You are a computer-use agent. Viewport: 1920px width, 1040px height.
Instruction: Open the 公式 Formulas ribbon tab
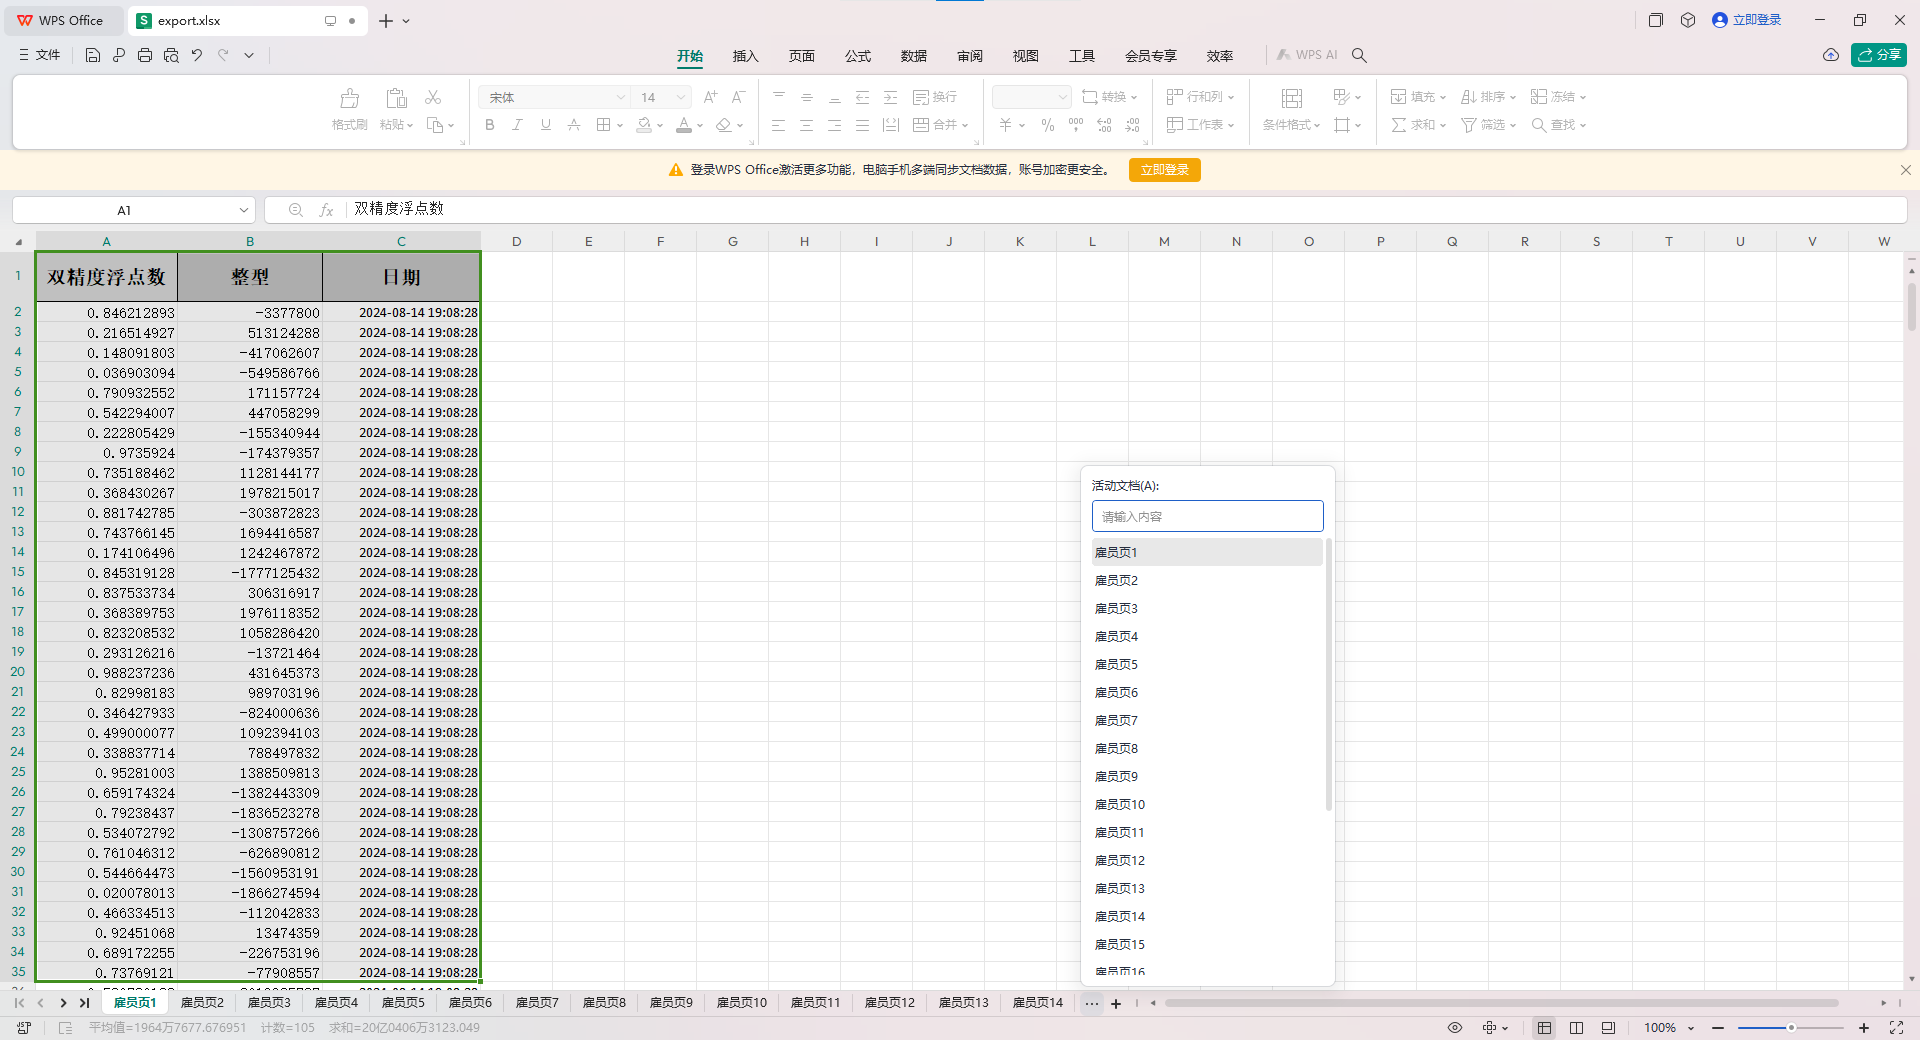click(x=857, y=56)
